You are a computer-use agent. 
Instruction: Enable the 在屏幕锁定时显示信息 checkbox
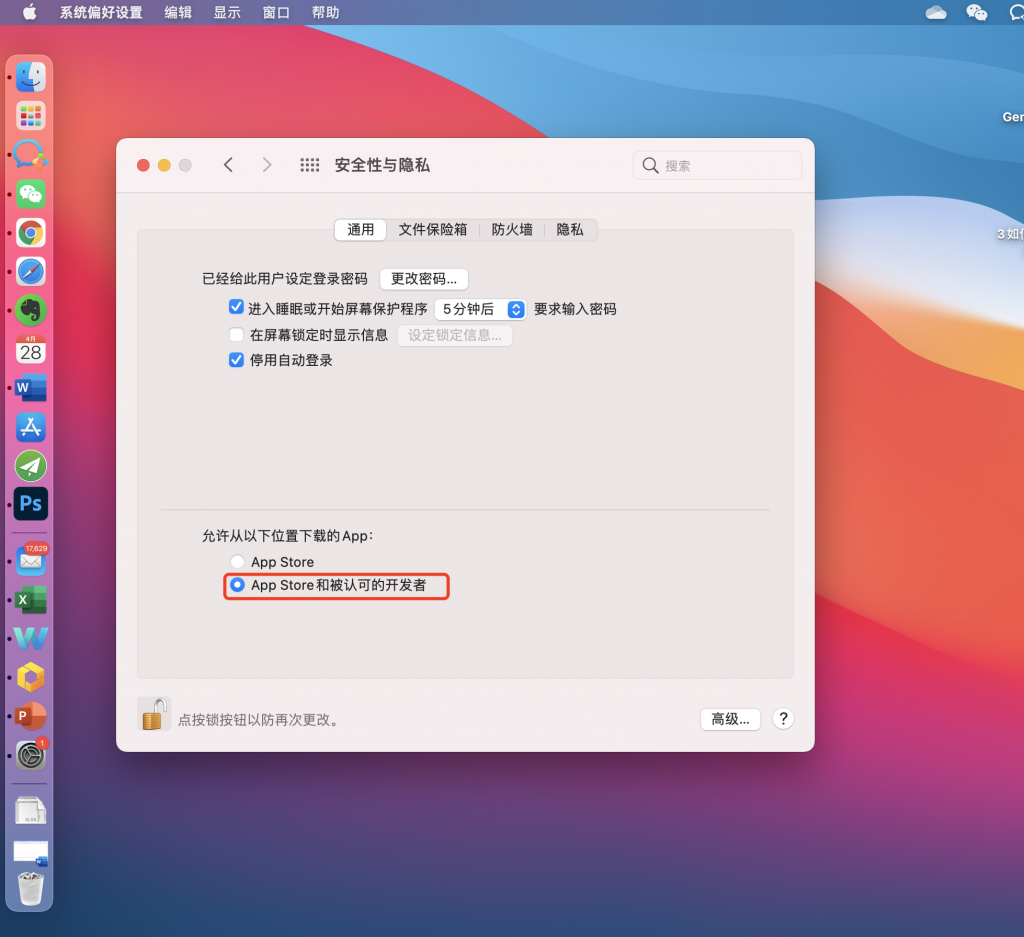[x=236, y=335]
